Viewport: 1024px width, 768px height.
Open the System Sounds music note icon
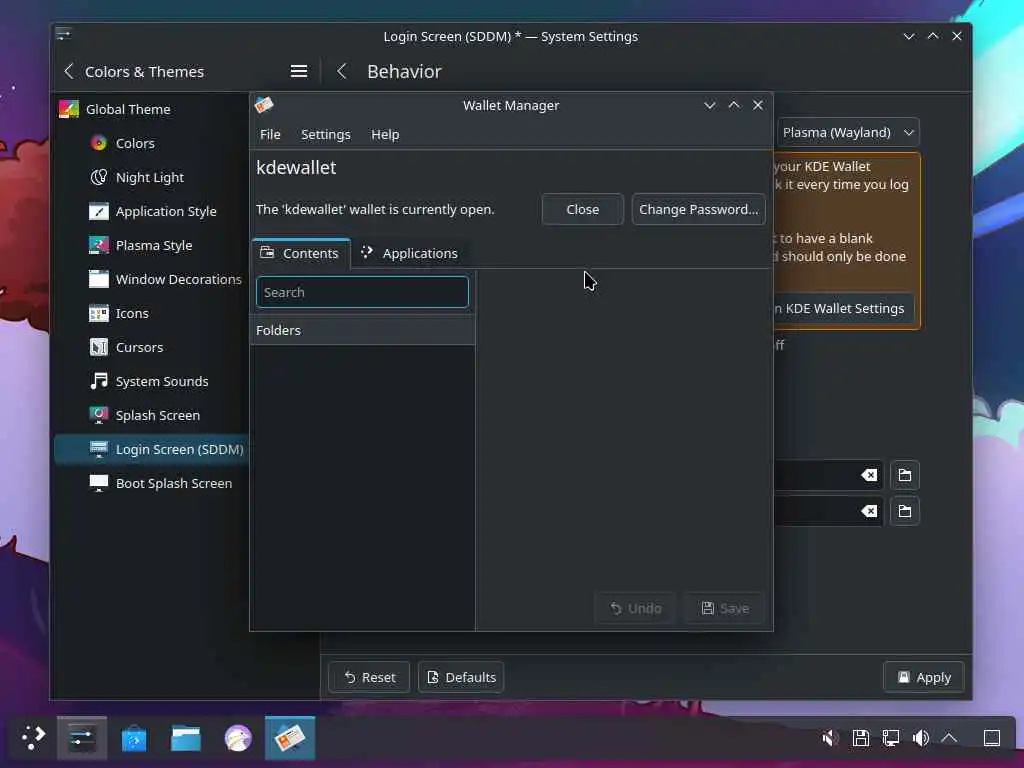pos(99,381)
